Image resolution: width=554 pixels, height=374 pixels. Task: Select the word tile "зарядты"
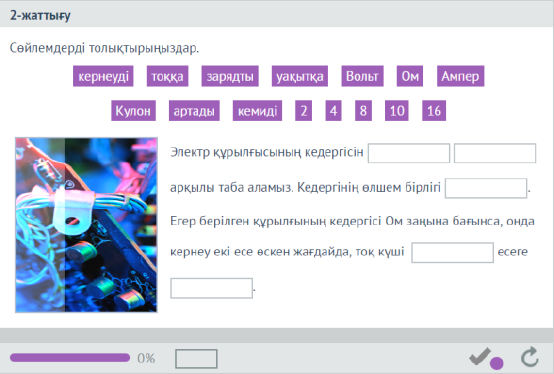click(230, 76)
